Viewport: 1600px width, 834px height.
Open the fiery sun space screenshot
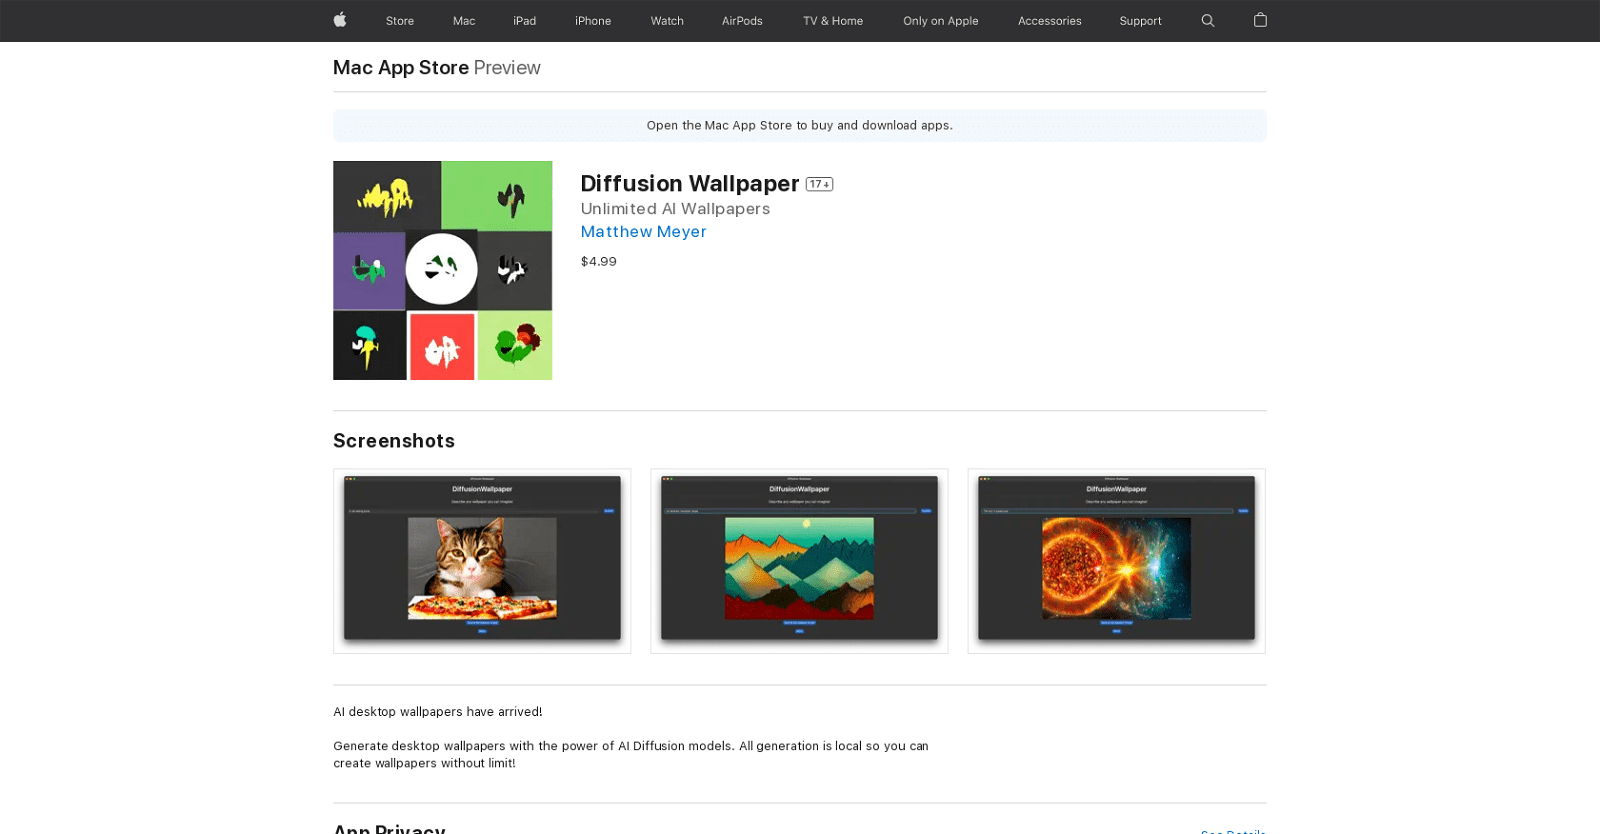tap(1116, 561)
